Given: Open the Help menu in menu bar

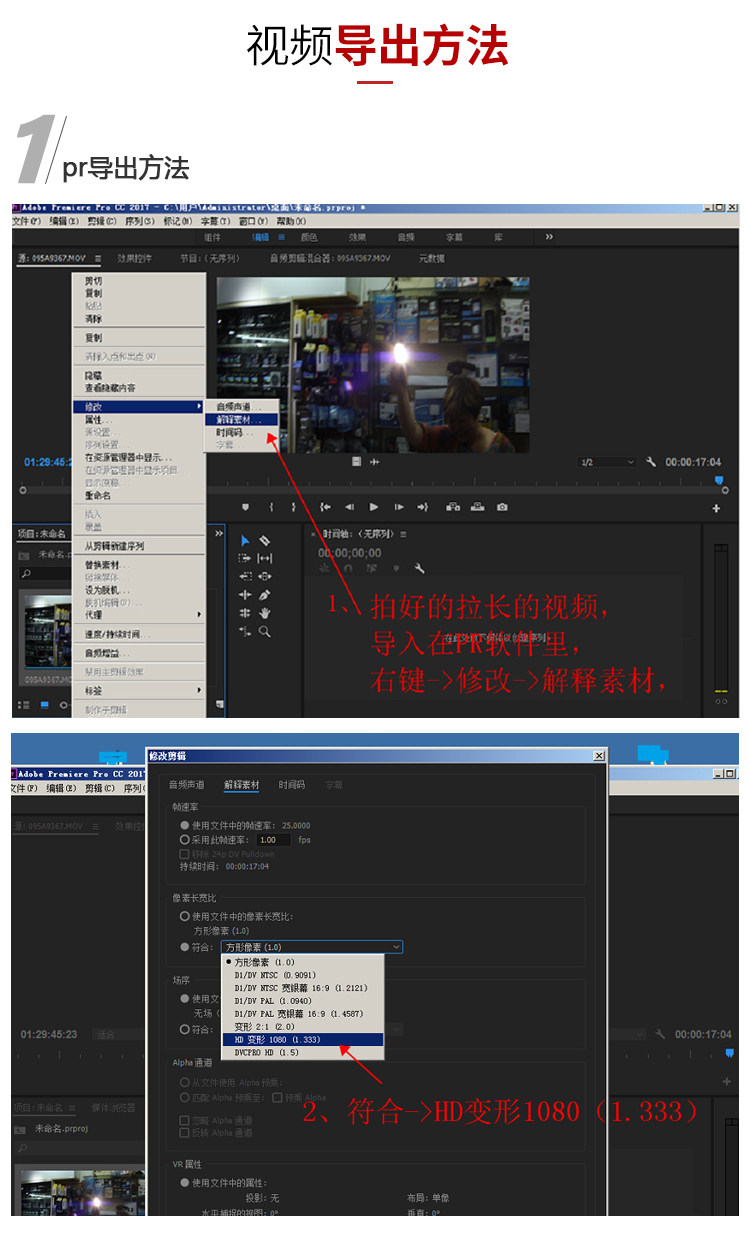Looking at the screenshot, I should coord(292,221).
